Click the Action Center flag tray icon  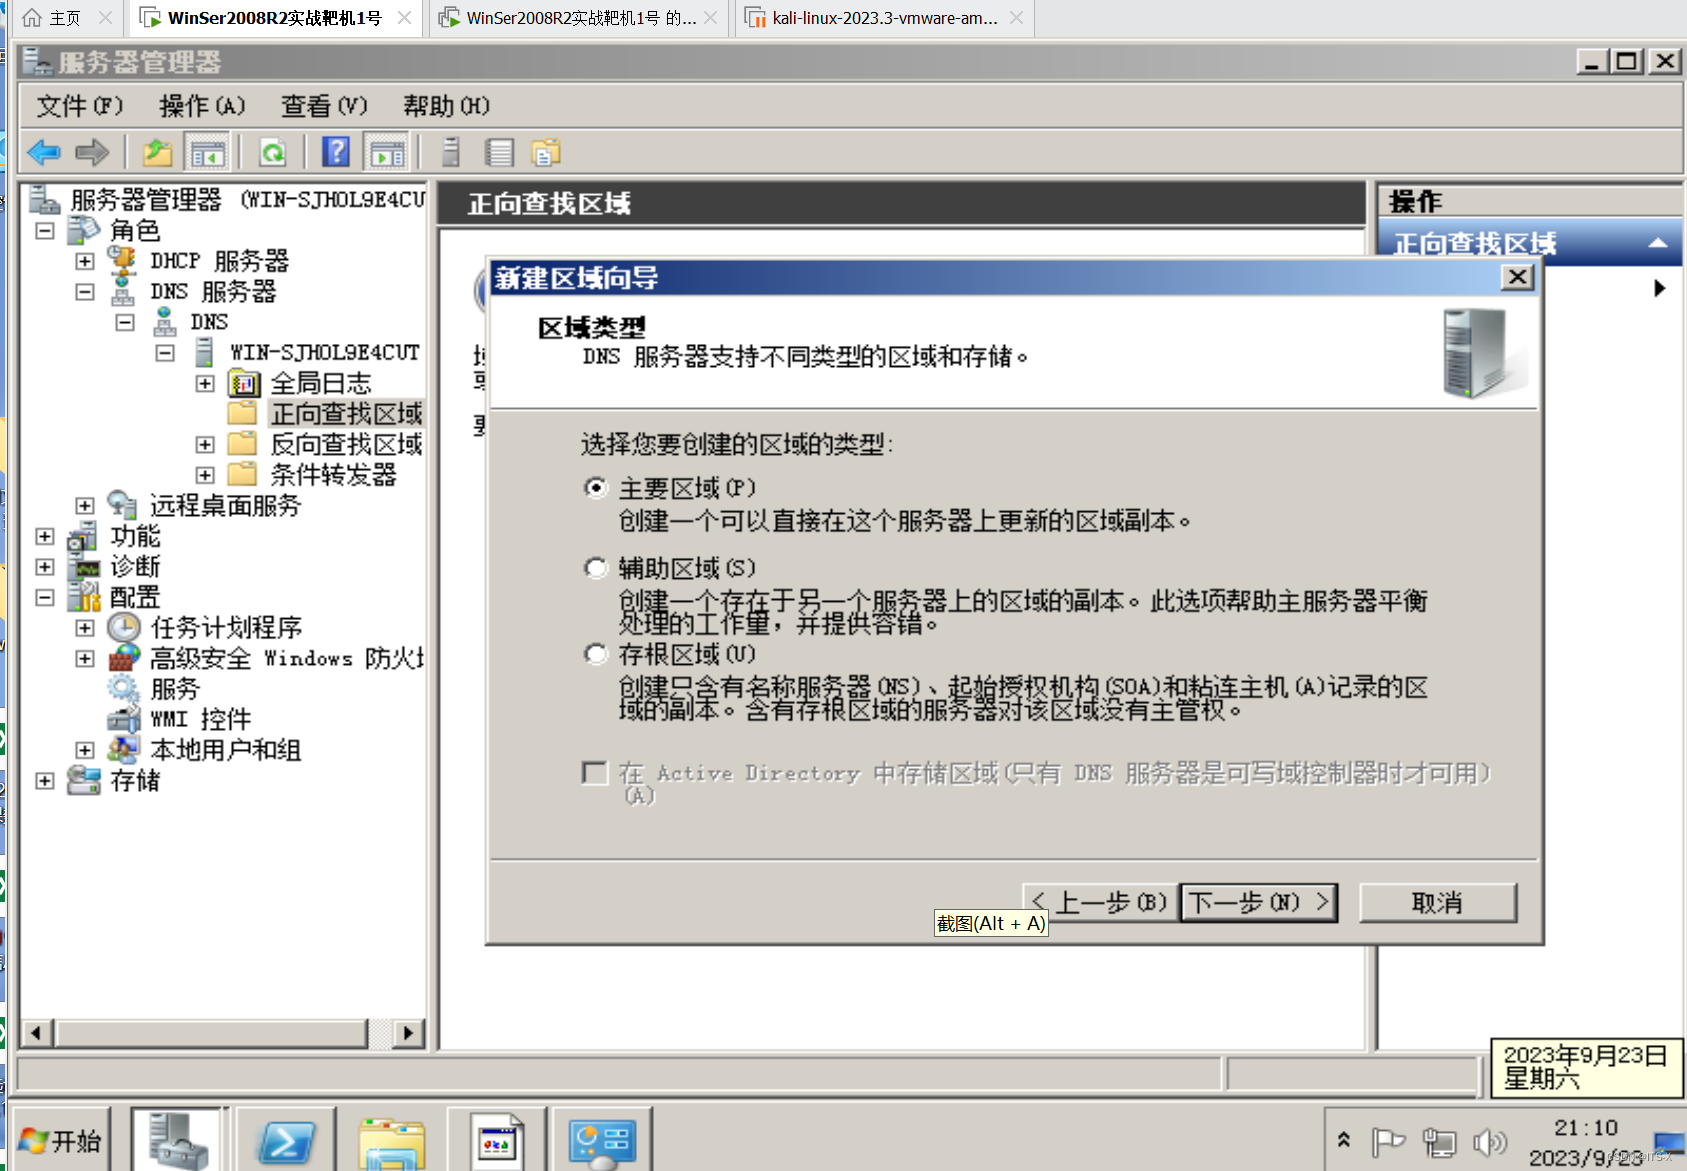pos(1388,1141)
